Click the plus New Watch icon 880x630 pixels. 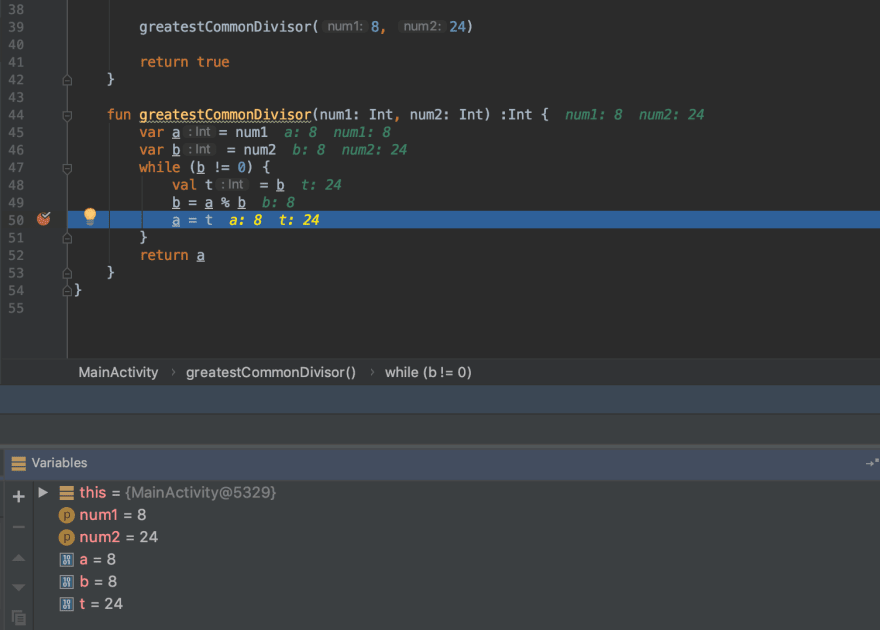[19, 496]
